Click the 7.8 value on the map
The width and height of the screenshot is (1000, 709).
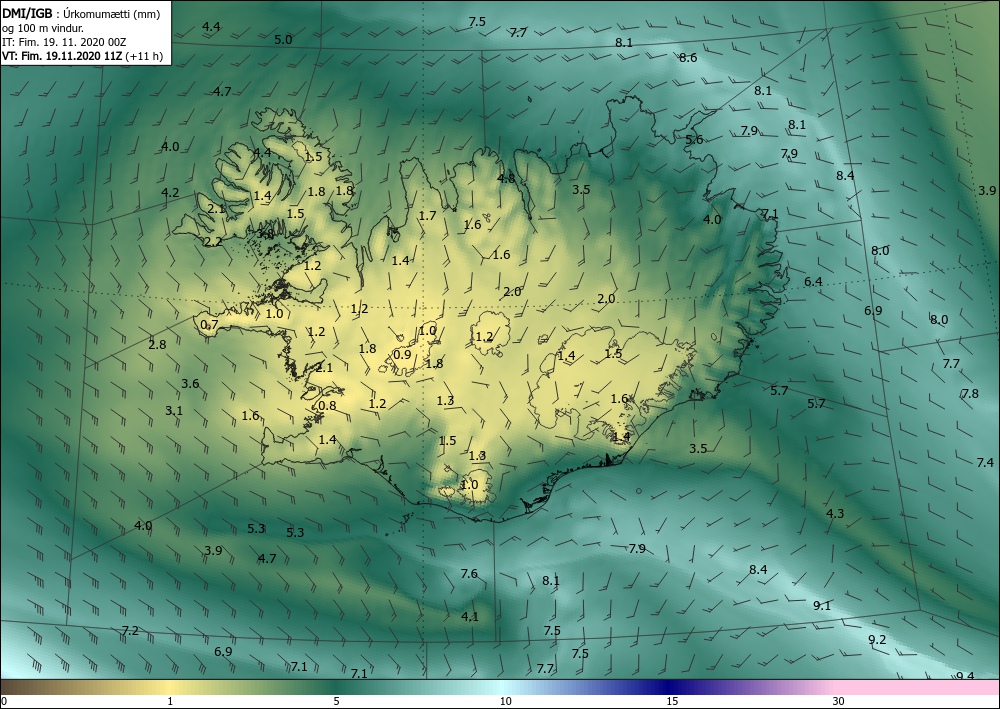970,394
